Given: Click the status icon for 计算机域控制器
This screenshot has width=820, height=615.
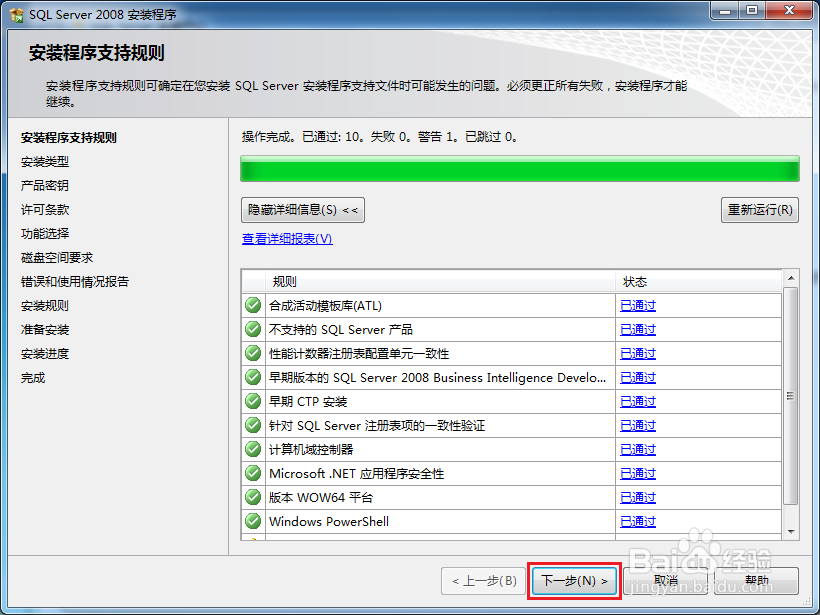Looking at the screenshot, I should click(x=252, y=449).
